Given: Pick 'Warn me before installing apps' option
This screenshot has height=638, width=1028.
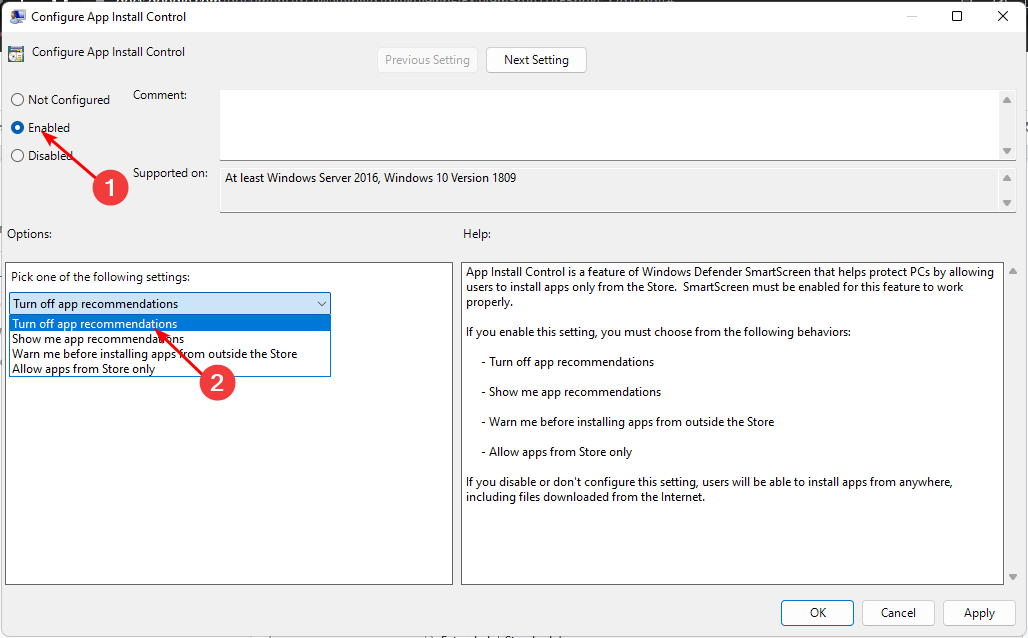Looking at the screenshot, I should coord(154,354).
